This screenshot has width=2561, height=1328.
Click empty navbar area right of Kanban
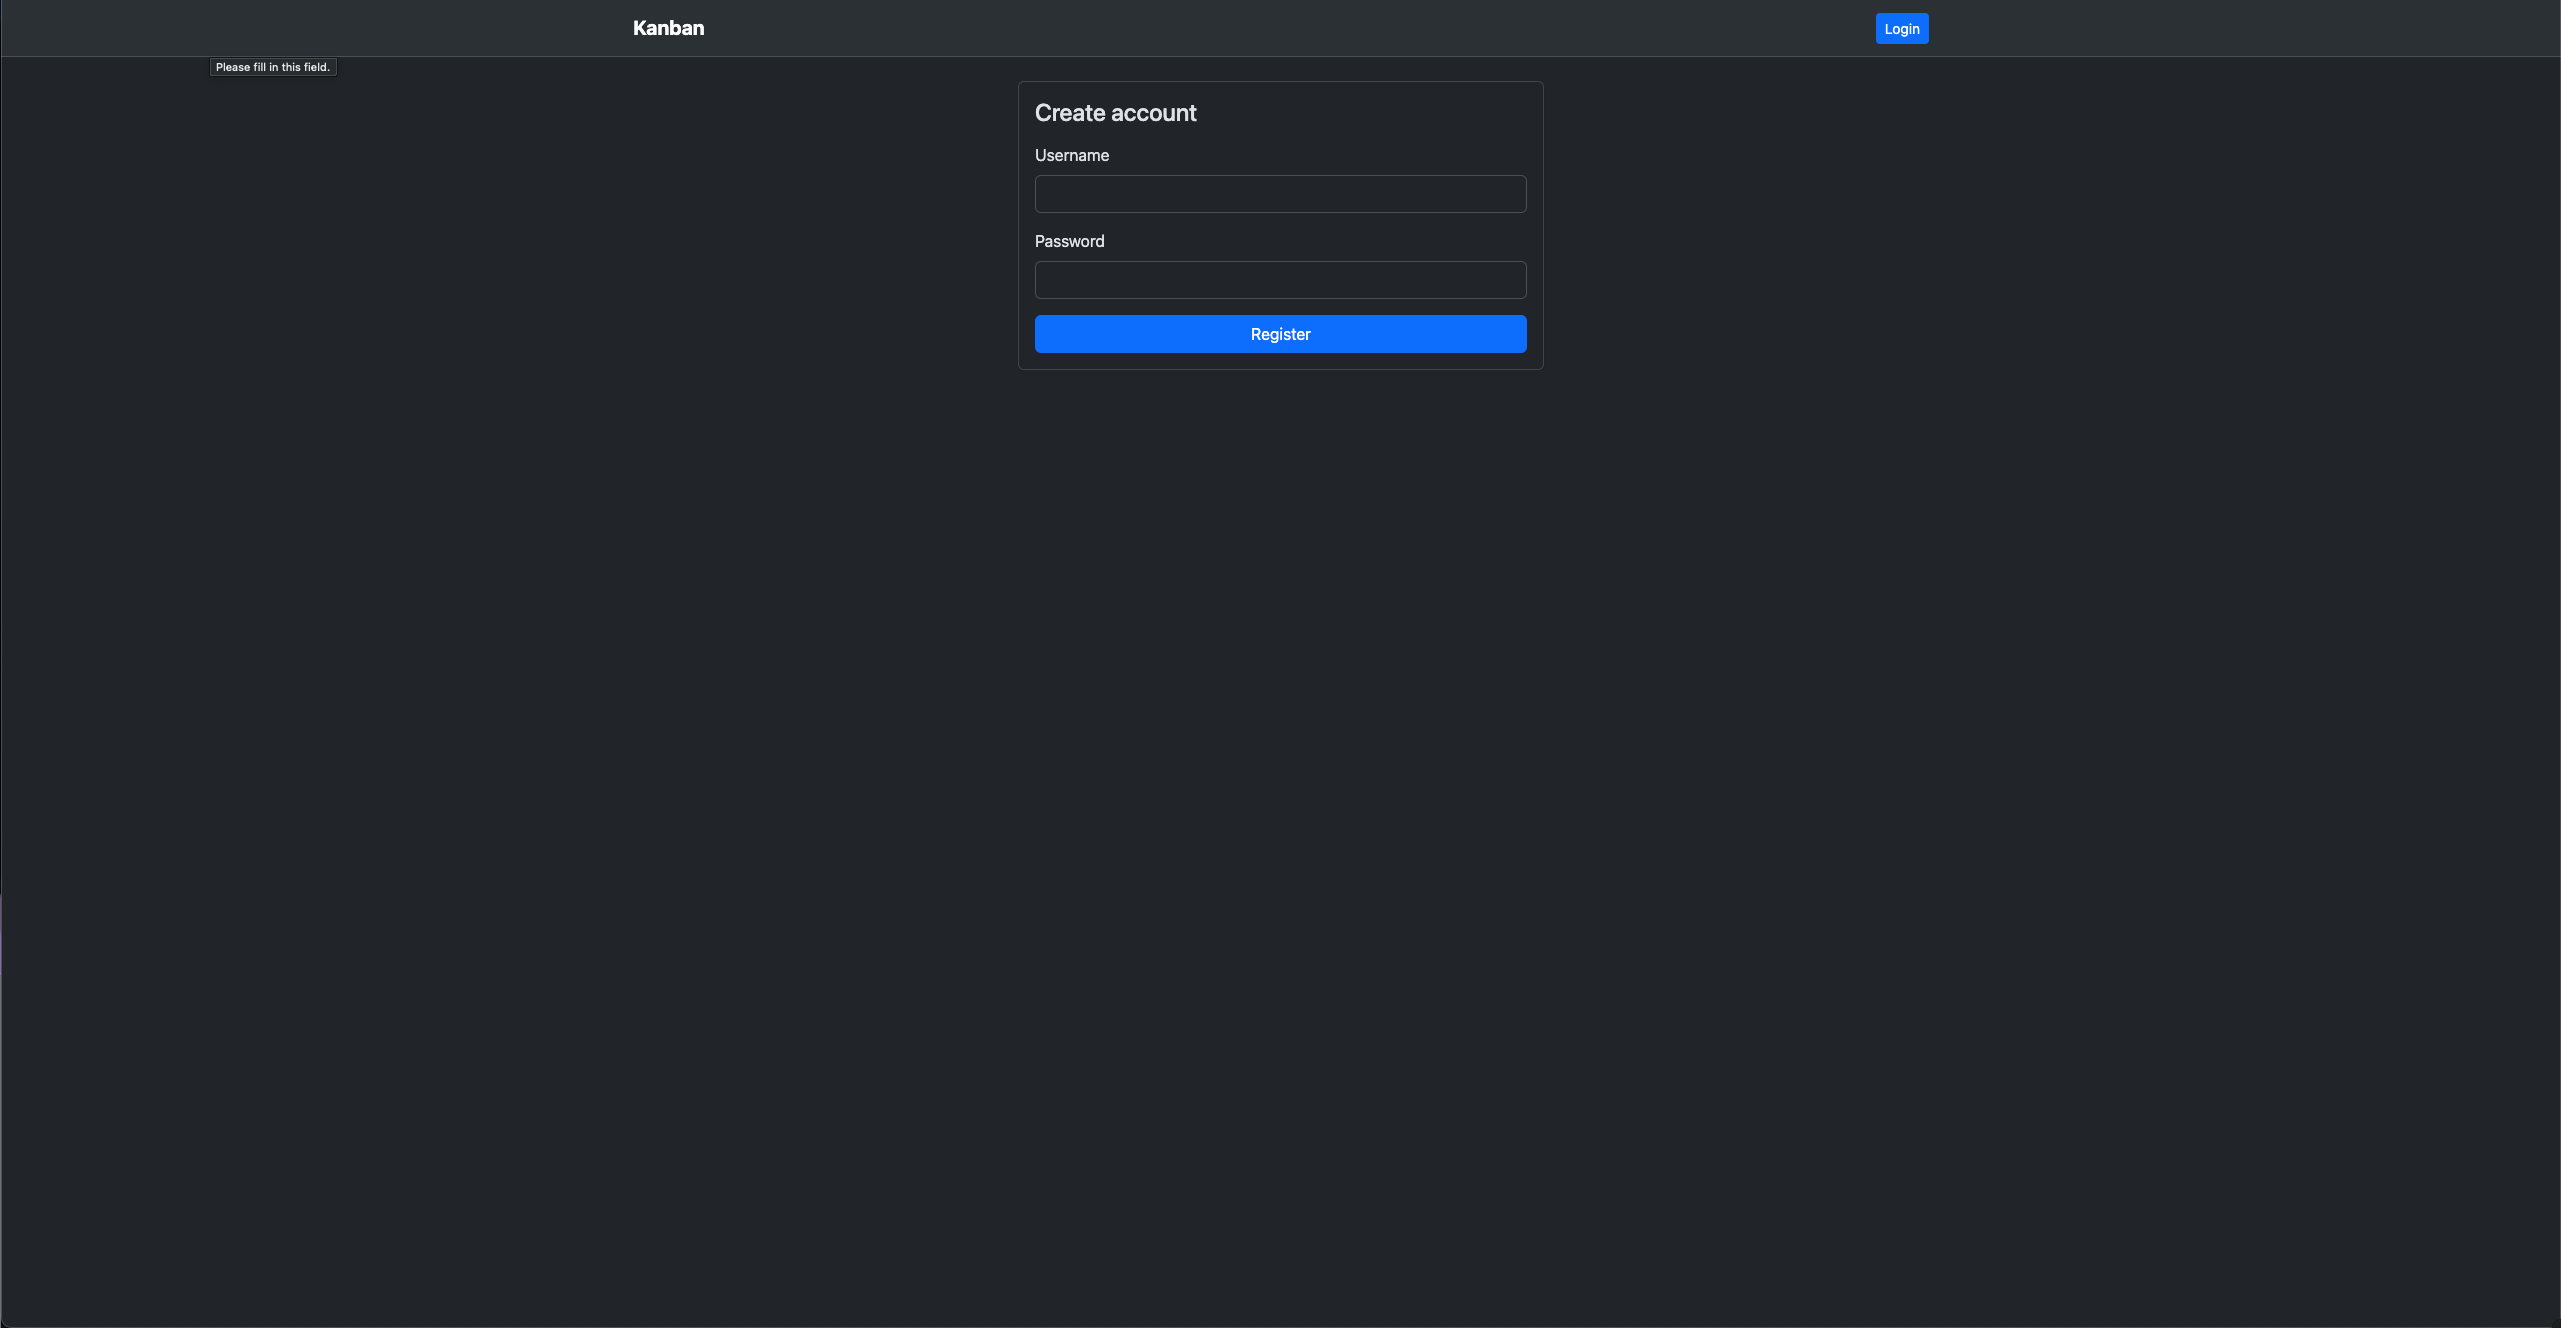tap(1200, 28)
